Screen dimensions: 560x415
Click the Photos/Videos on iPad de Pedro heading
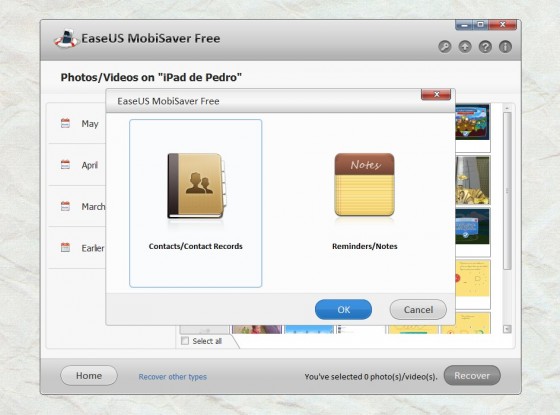tap(151, 77)
